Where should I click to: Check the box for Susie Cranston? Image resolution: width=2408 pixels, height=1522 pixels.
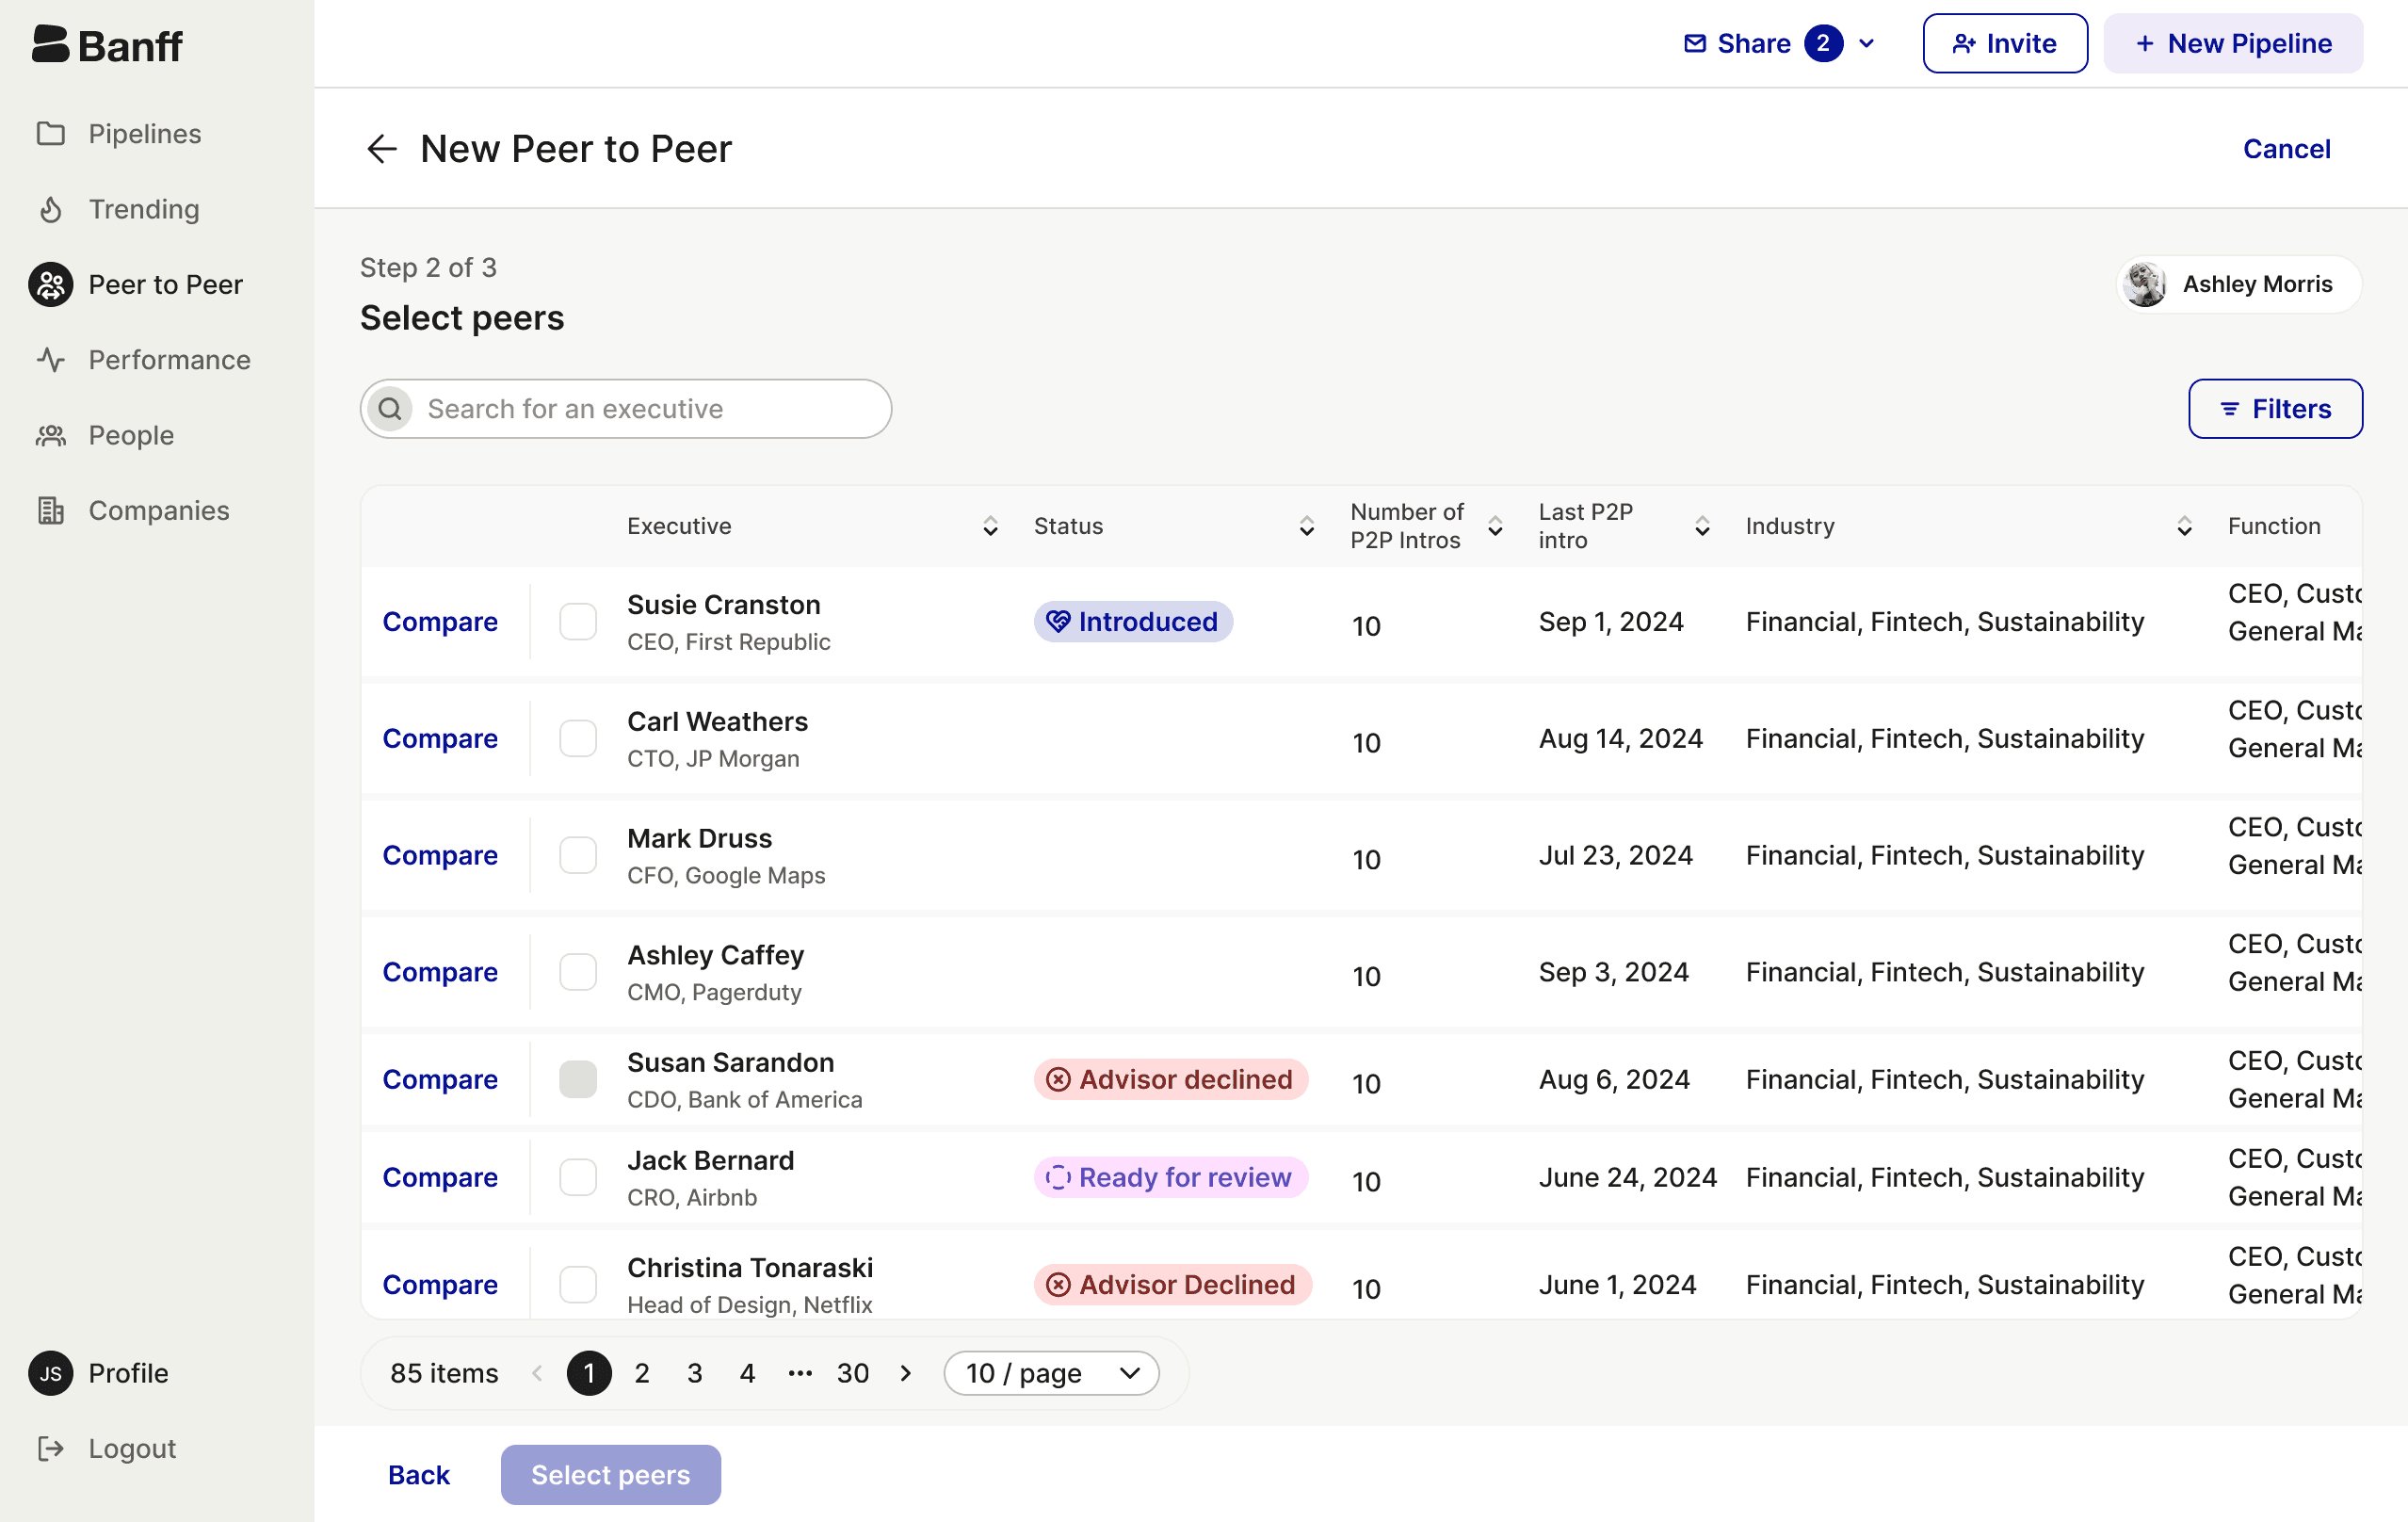coord(578,622)
